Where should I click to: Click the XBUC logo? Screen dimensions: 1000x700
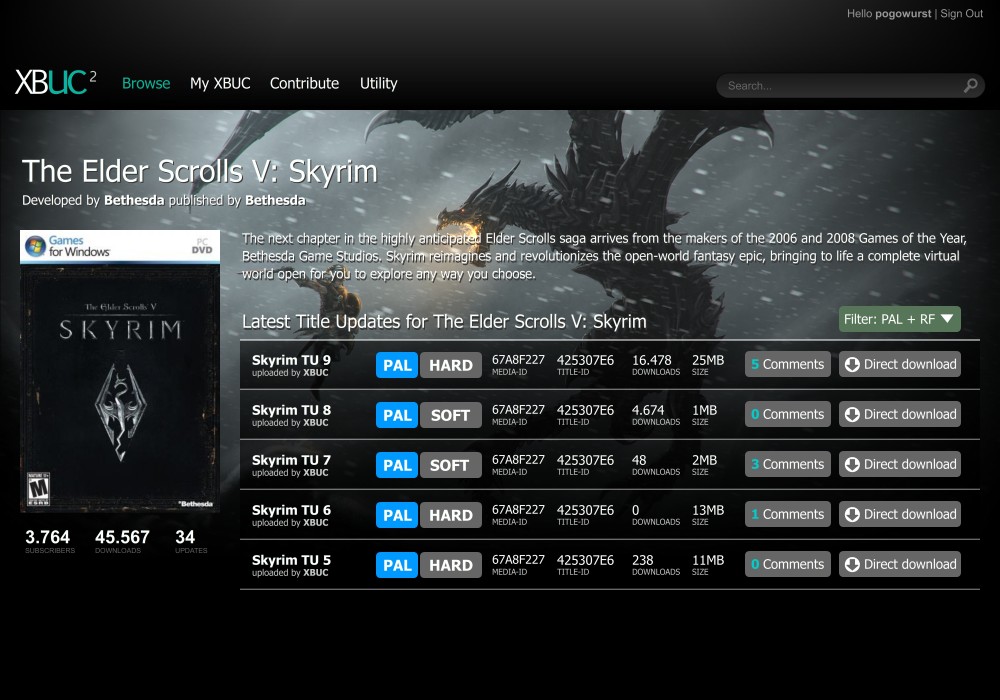click(56, 83)
